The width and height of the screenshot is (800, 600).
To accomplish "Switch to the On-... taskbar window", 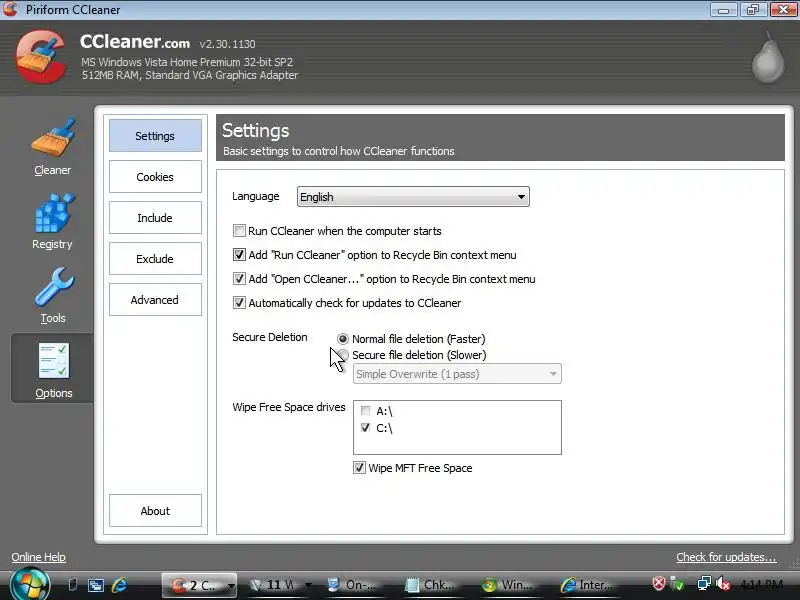I will tap(352, 585).
